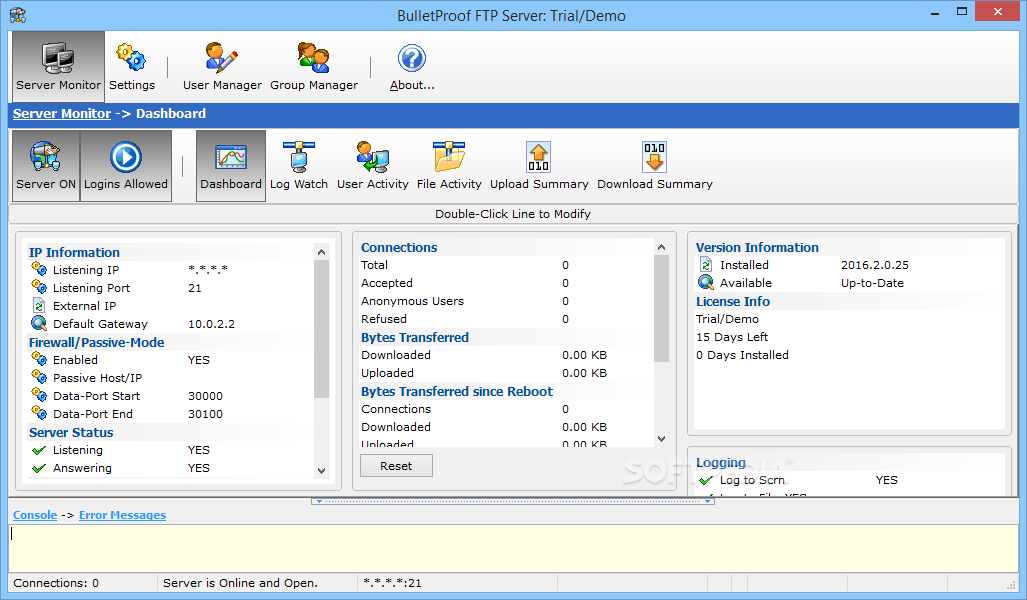
Task: Click the firewall Enabled gear icon
Action: (39, 359)
